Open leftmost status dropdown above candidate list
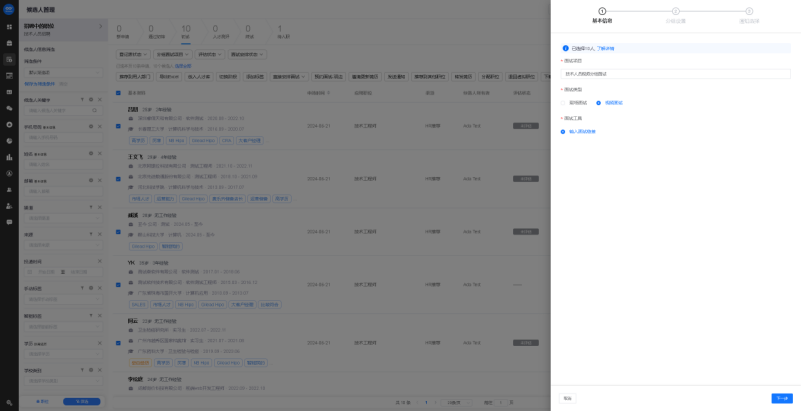 [x=133, y=54]
